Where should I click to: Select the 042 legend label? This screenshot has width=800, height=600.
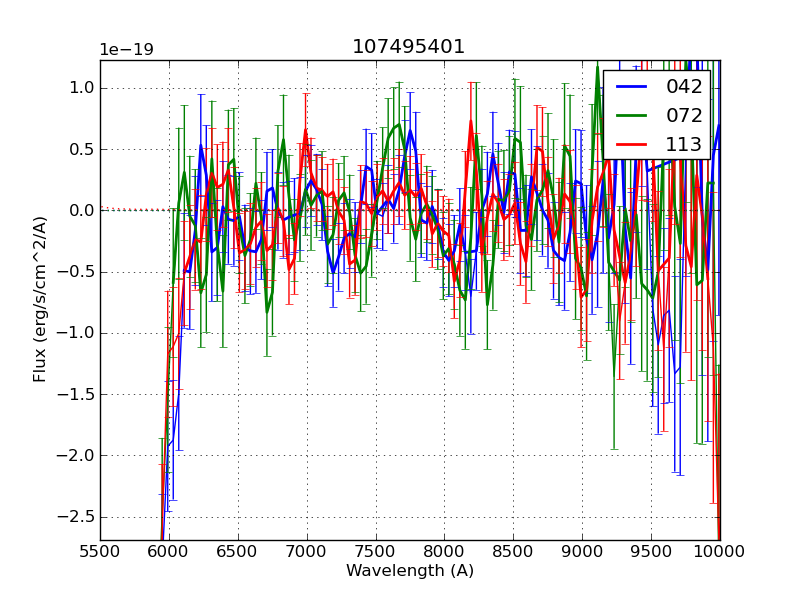point(683,87)
